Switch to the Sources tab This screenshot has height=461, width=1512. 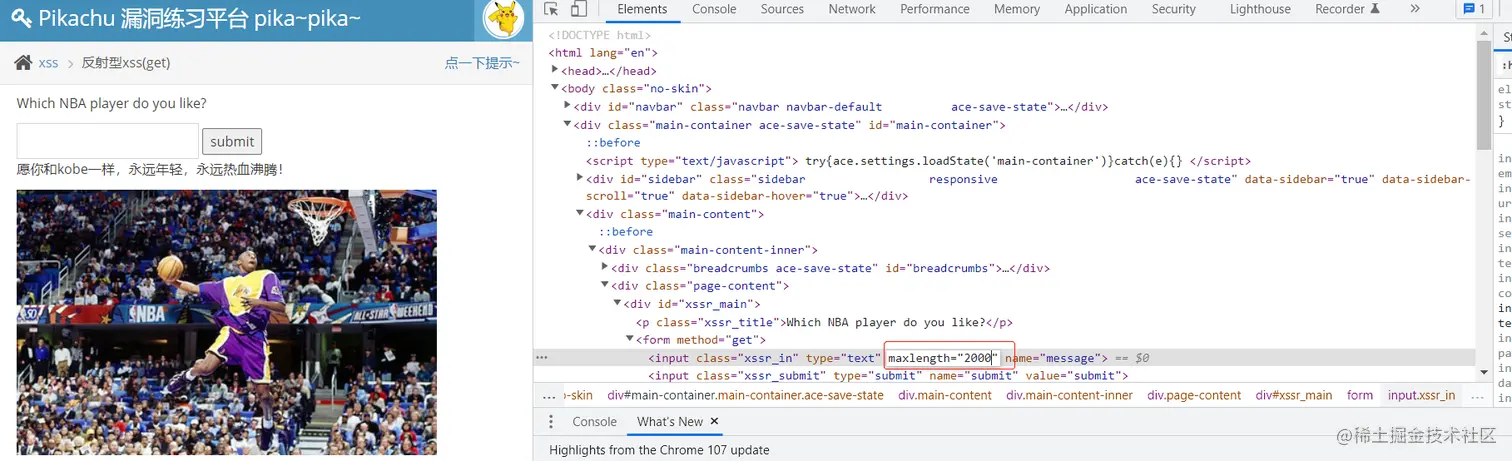[x=782, y=9]
